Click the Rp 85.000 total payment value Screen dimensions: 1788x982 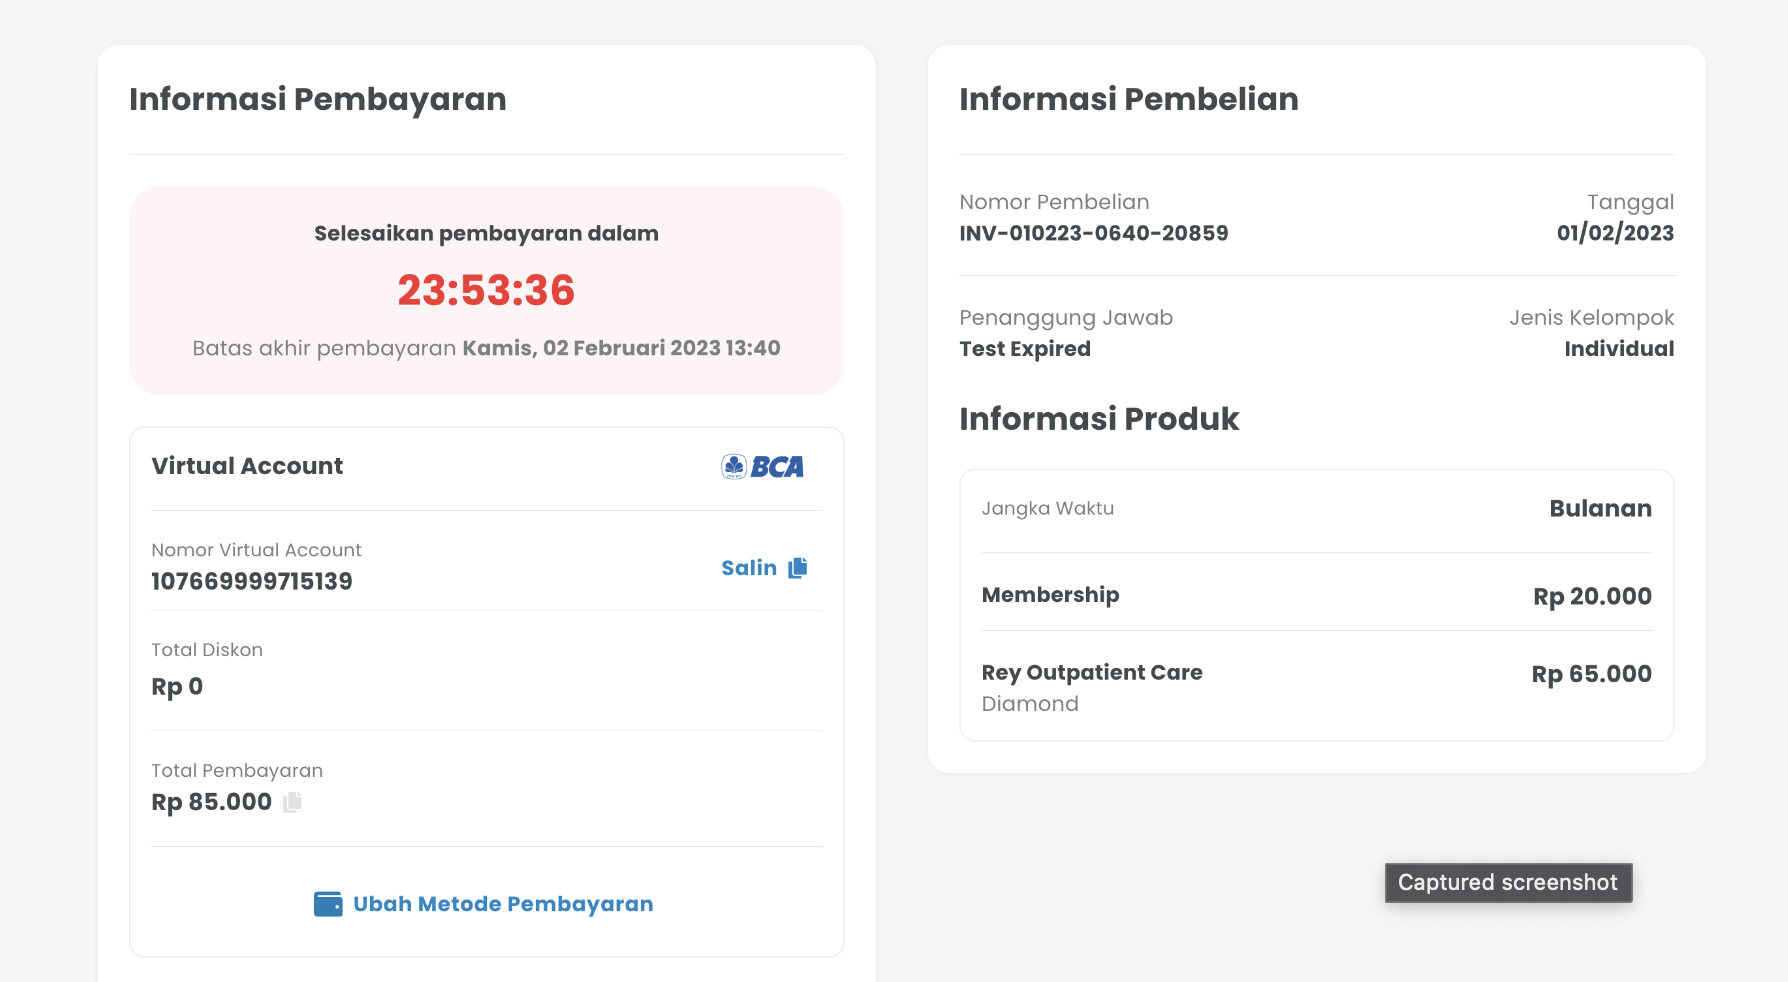211,802
